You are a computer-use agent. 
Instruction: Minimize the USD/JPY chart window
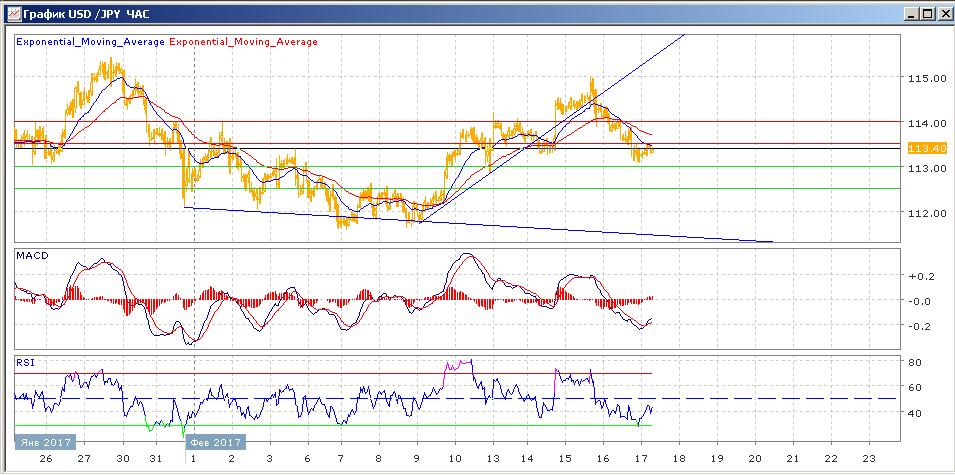(910, 14)
